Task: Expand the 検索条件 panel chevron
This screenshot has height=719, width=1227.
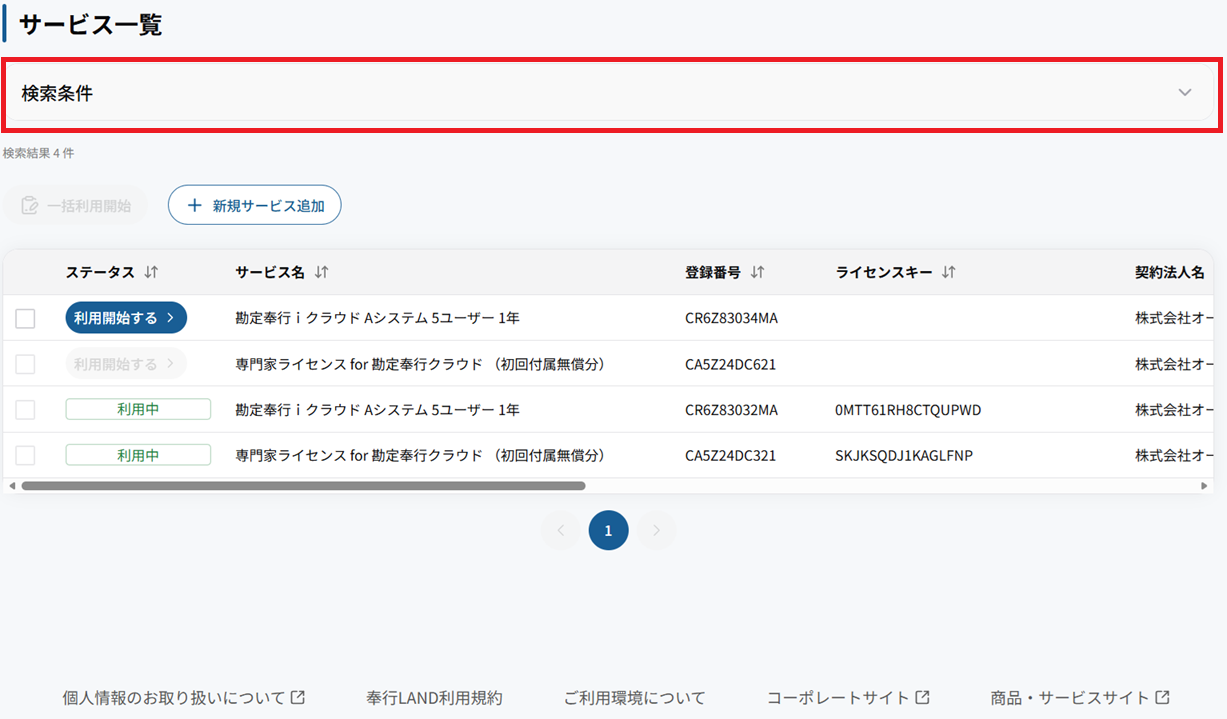Action: tap(1185, 93)
